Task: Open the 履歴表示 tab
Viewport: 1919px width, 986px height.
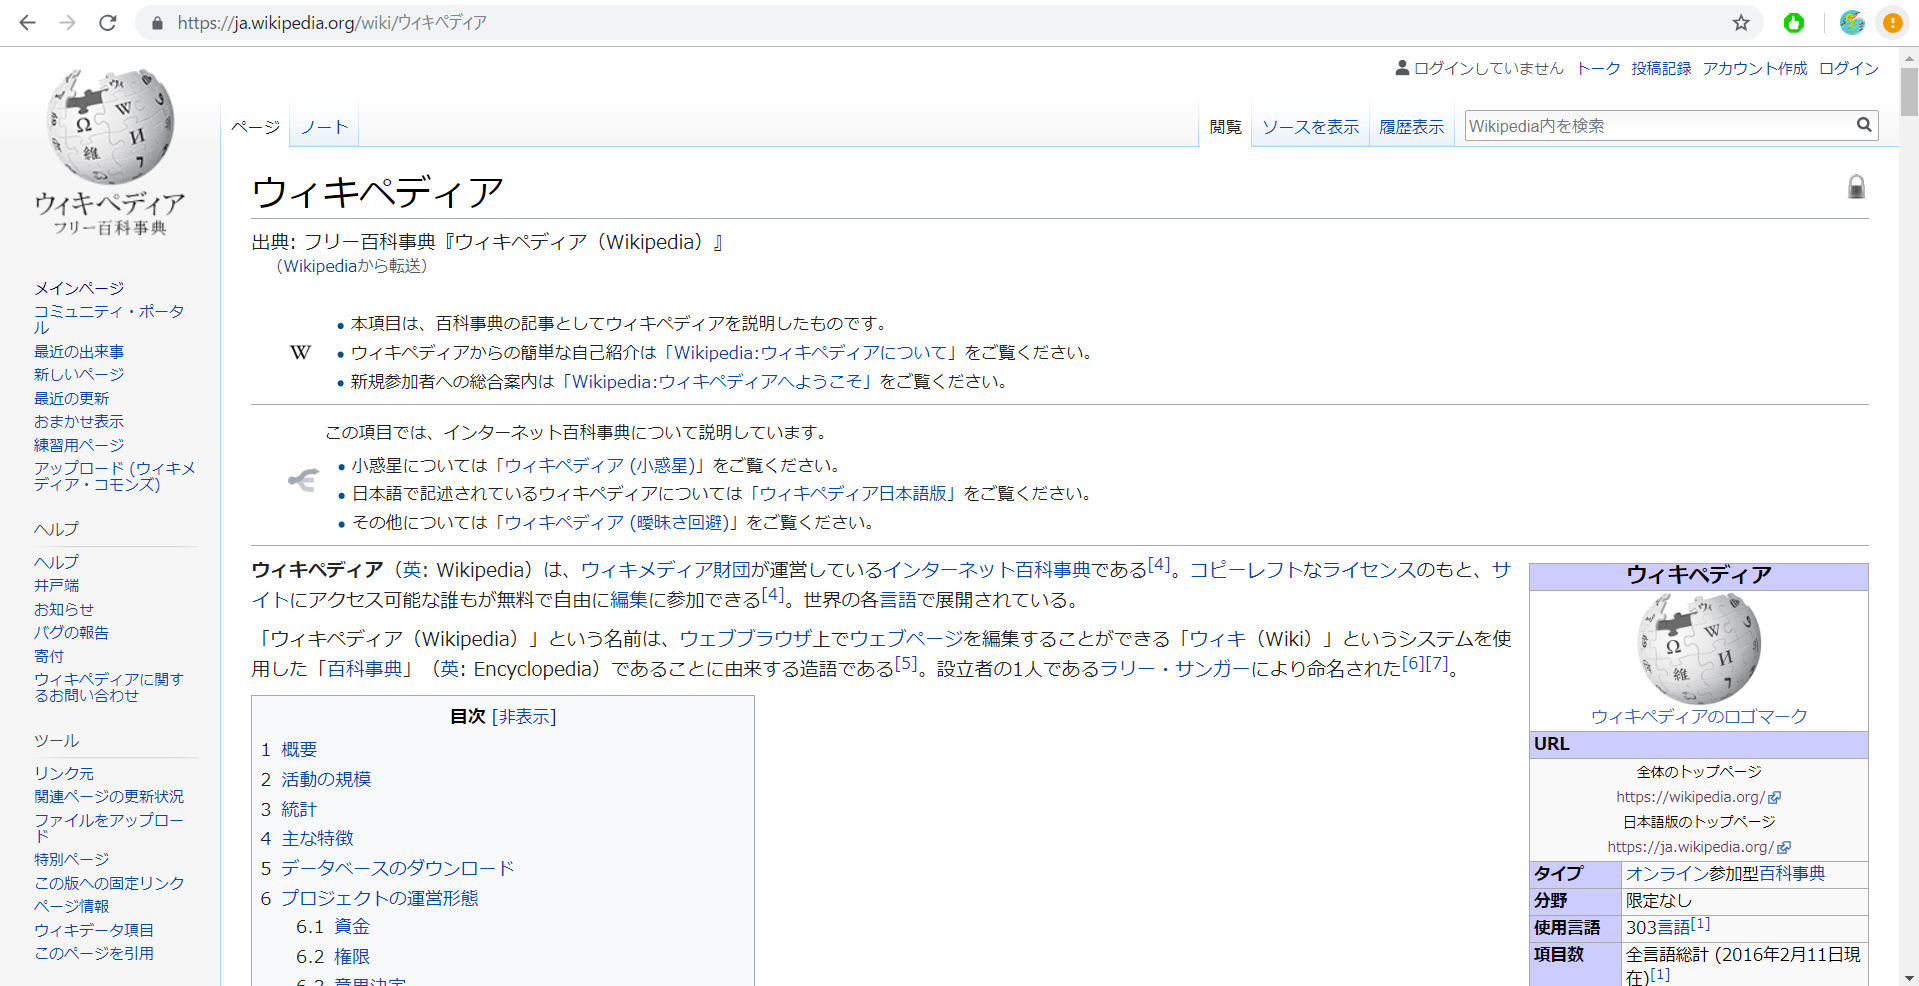Action: 1411,127
